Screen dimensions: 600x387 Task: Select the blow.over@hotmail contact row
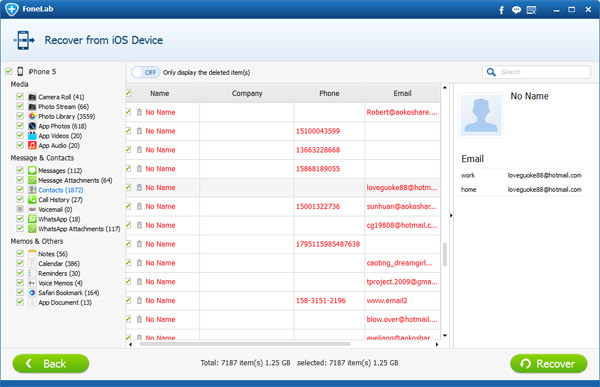click(283, 319)
